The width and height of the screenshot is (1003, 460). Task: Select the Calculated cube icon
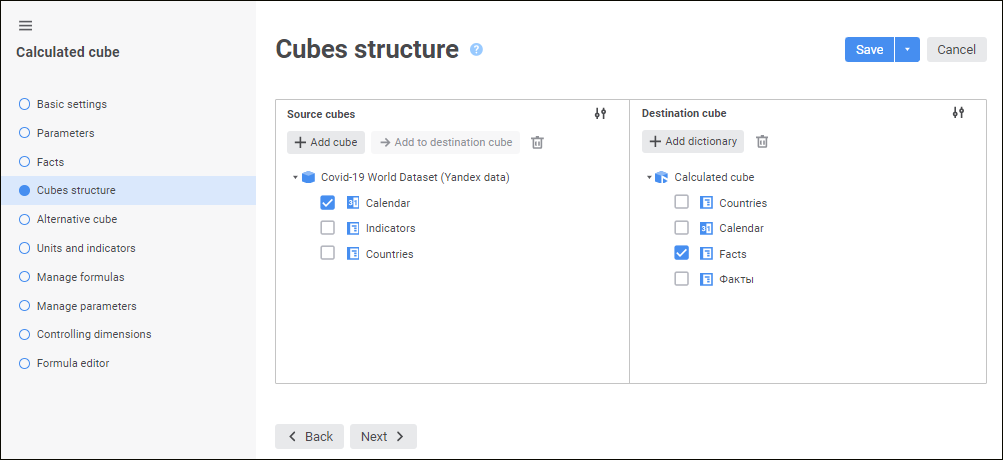pos(661,177)
